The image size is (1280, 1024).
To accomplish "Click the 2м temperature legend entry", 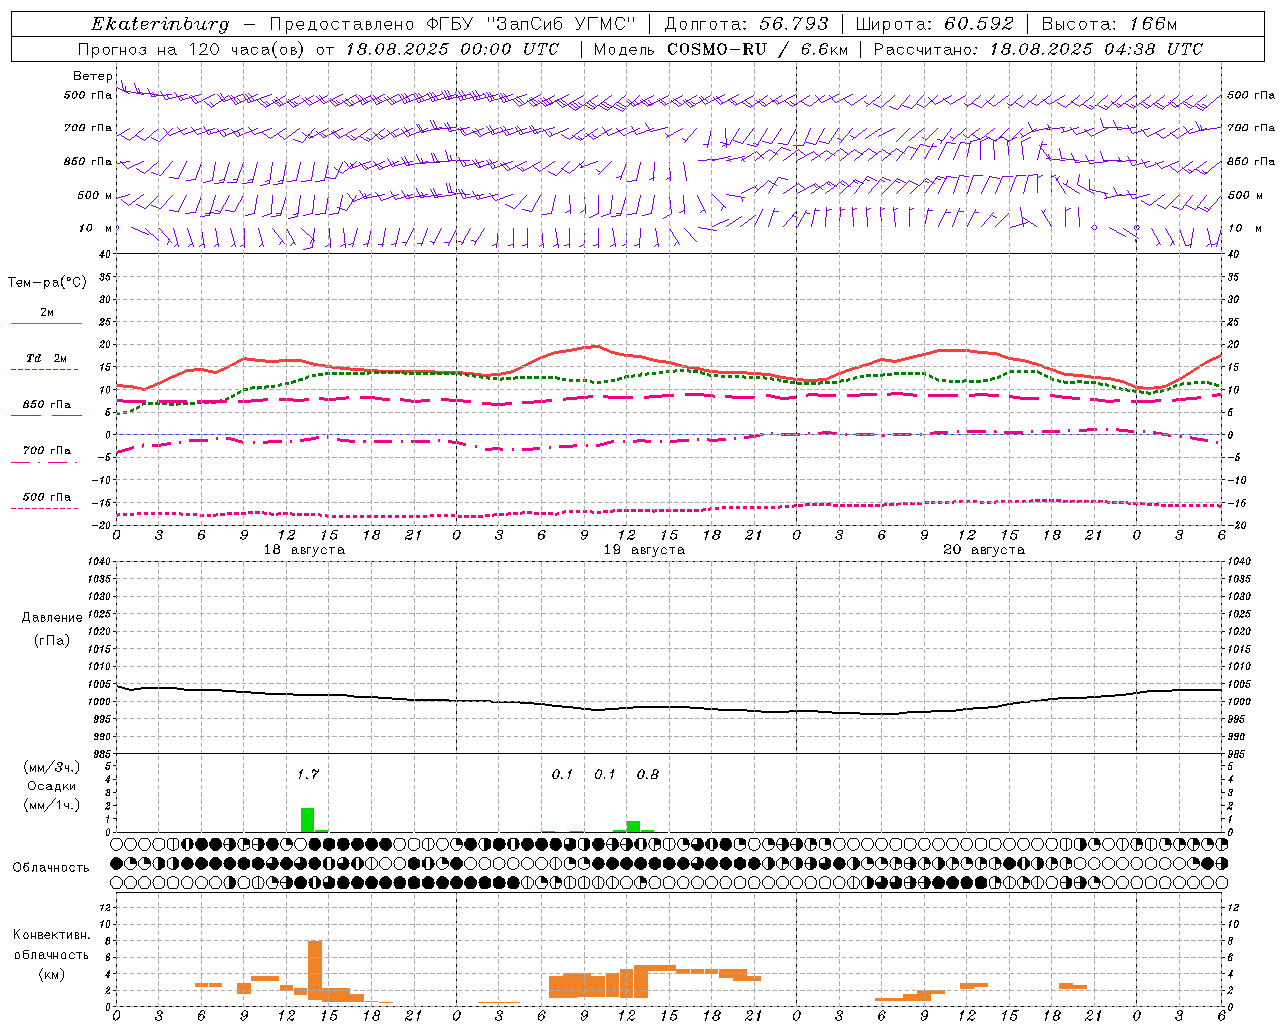I will pos(47,313).
